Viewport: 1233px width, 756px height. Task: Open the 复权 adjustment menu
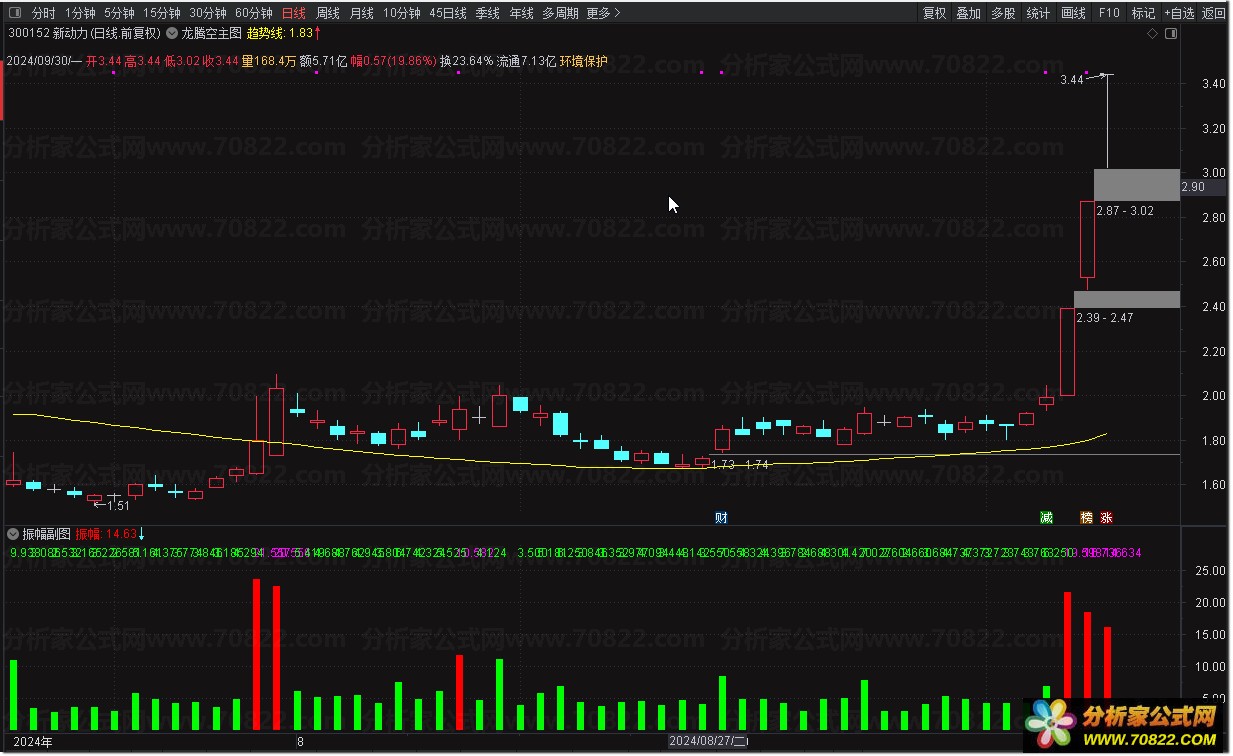pyautogui.click(x=934, y=13)
